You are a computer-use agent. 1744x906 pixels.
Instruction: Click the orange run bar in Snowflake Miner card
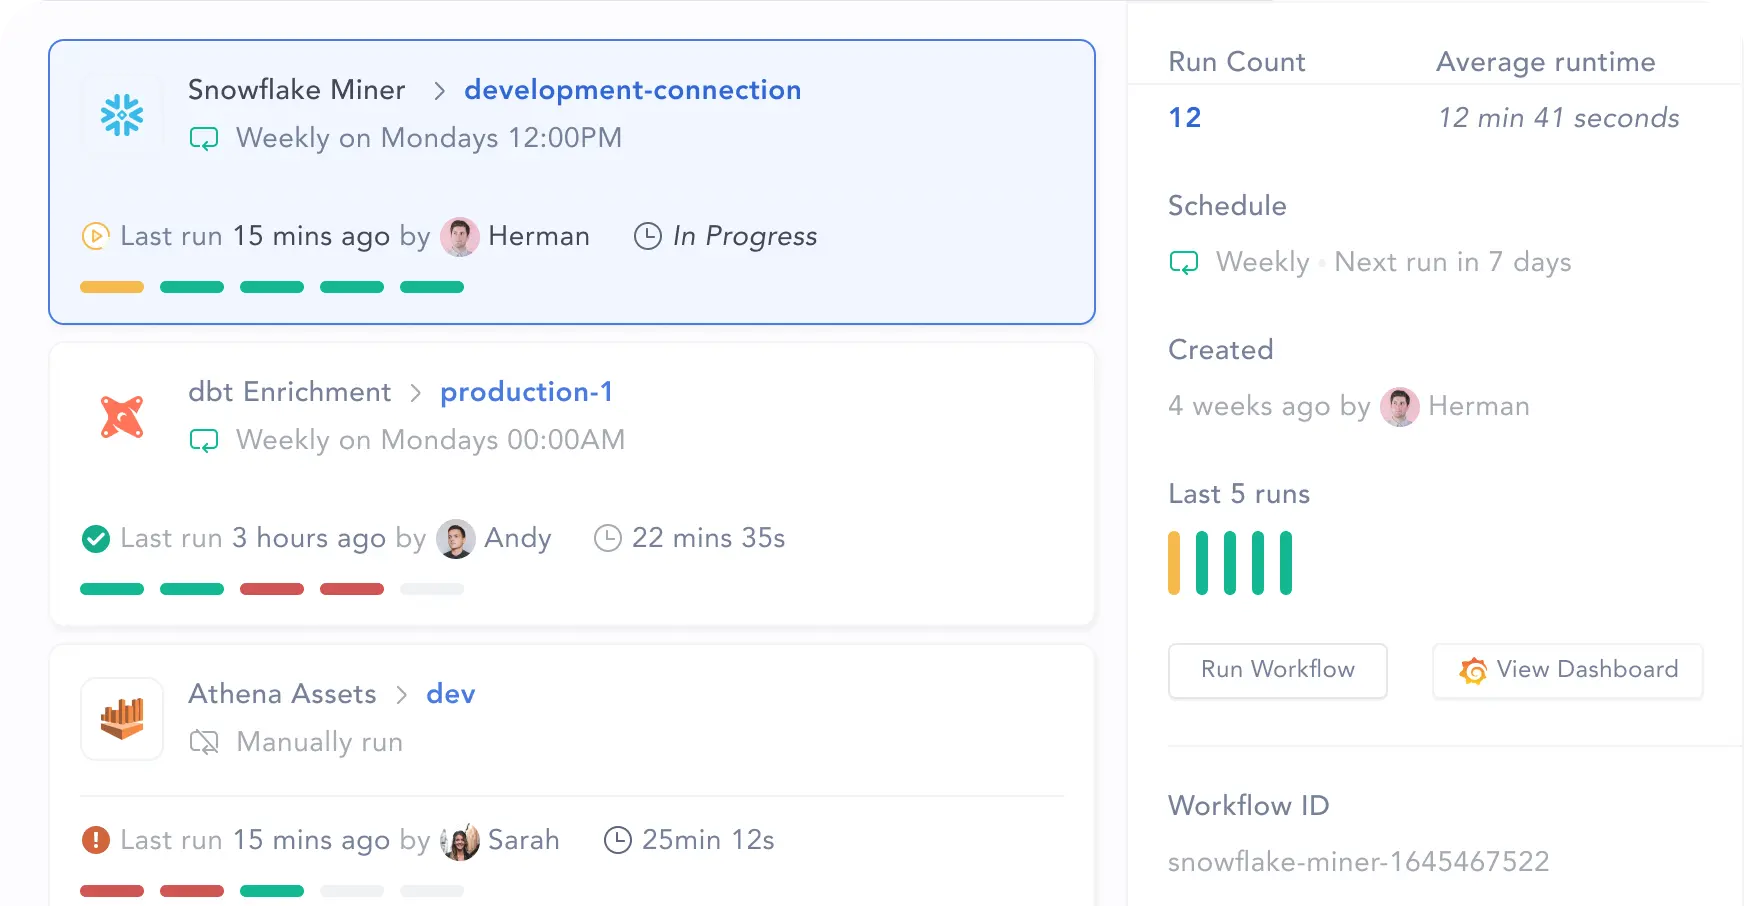click(x=112, y=287)
